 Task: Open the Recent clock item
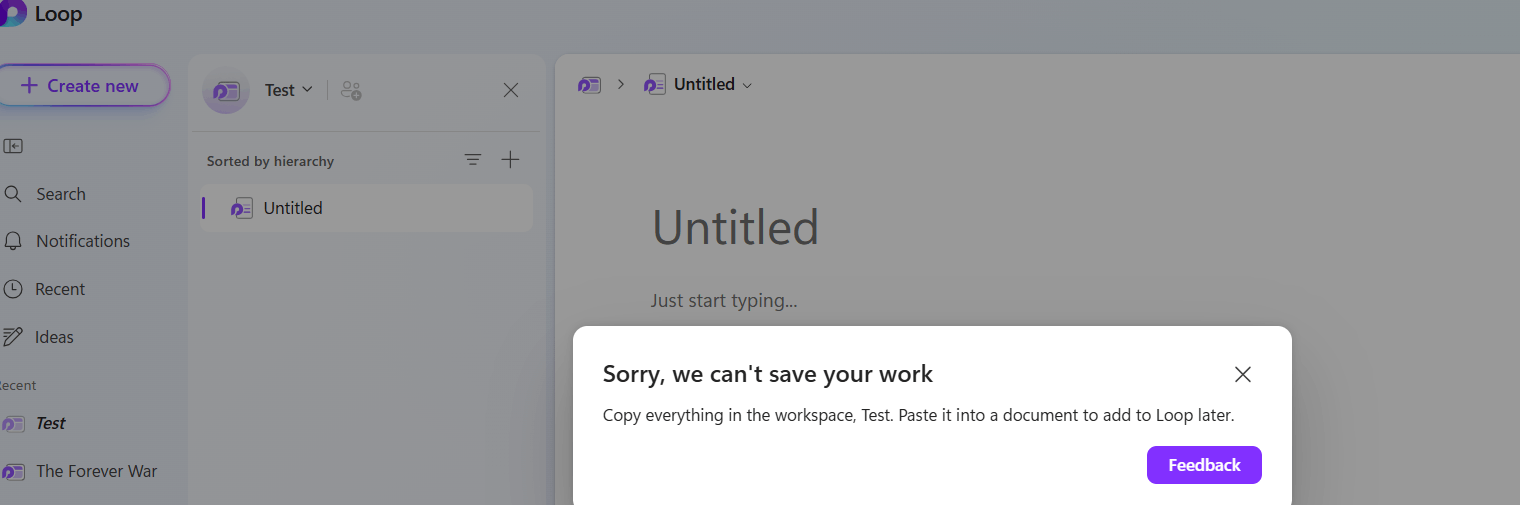tap(46, 289)
